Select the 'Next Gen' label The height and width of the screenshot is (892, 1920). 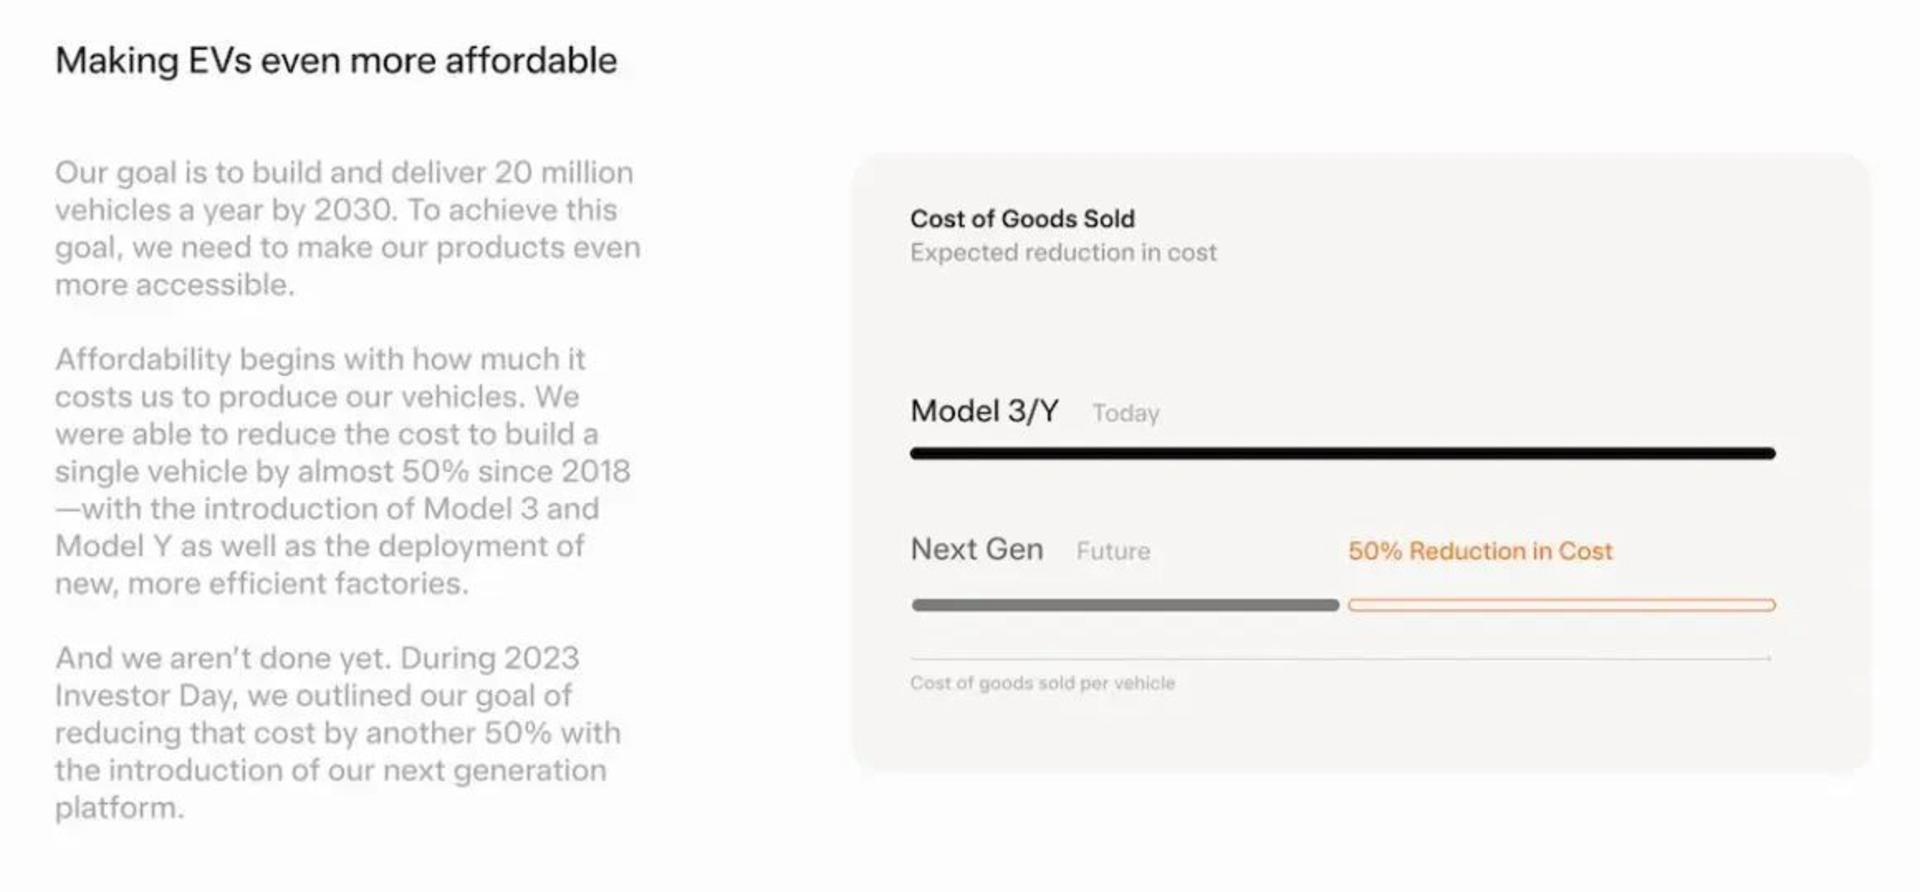[977, 549]
